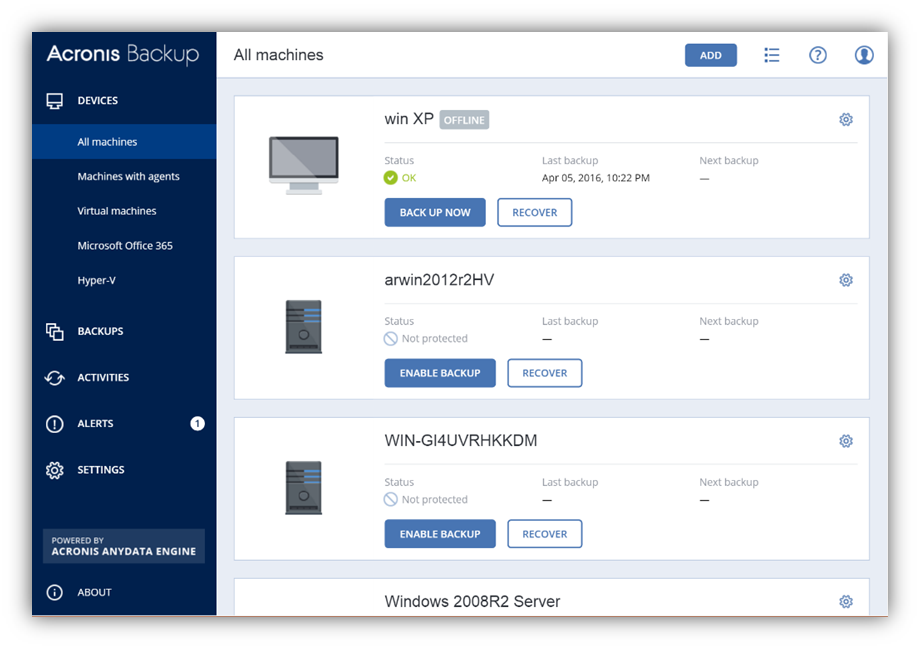Open the Devices section monitor icon

(55, 101)
